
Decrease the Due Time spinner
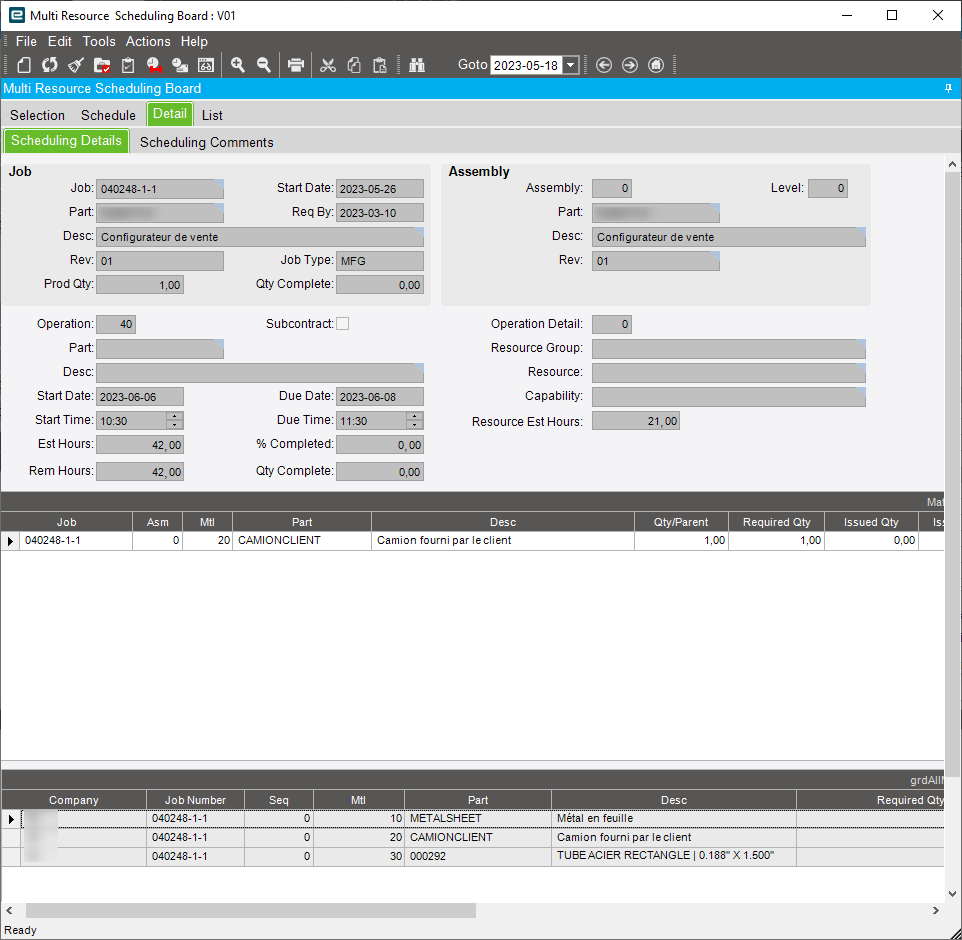415,425
